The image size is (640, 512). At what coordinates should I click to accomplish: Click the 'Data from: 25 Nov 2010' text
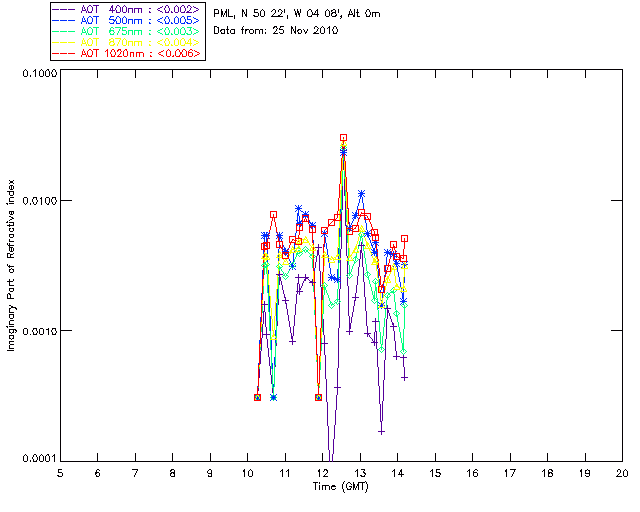[x=276, y=31]
